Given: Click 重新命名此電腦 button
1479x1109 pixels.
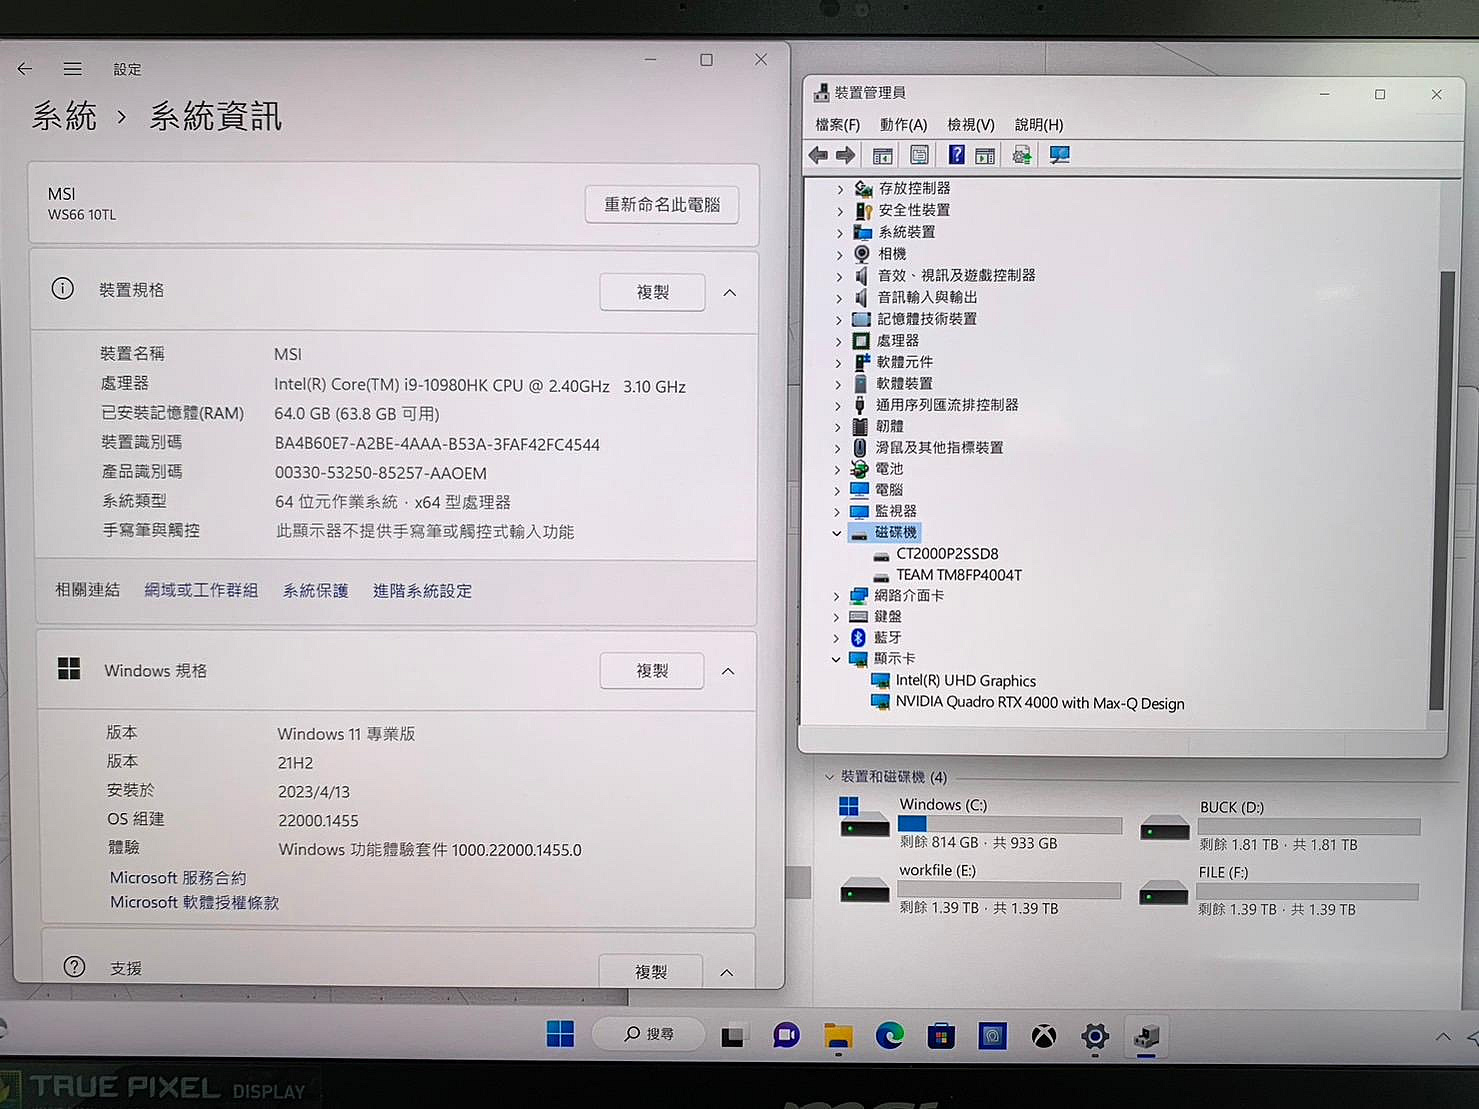Looking at the screenshot, I should pyautogui.click(x=662, y=204).
